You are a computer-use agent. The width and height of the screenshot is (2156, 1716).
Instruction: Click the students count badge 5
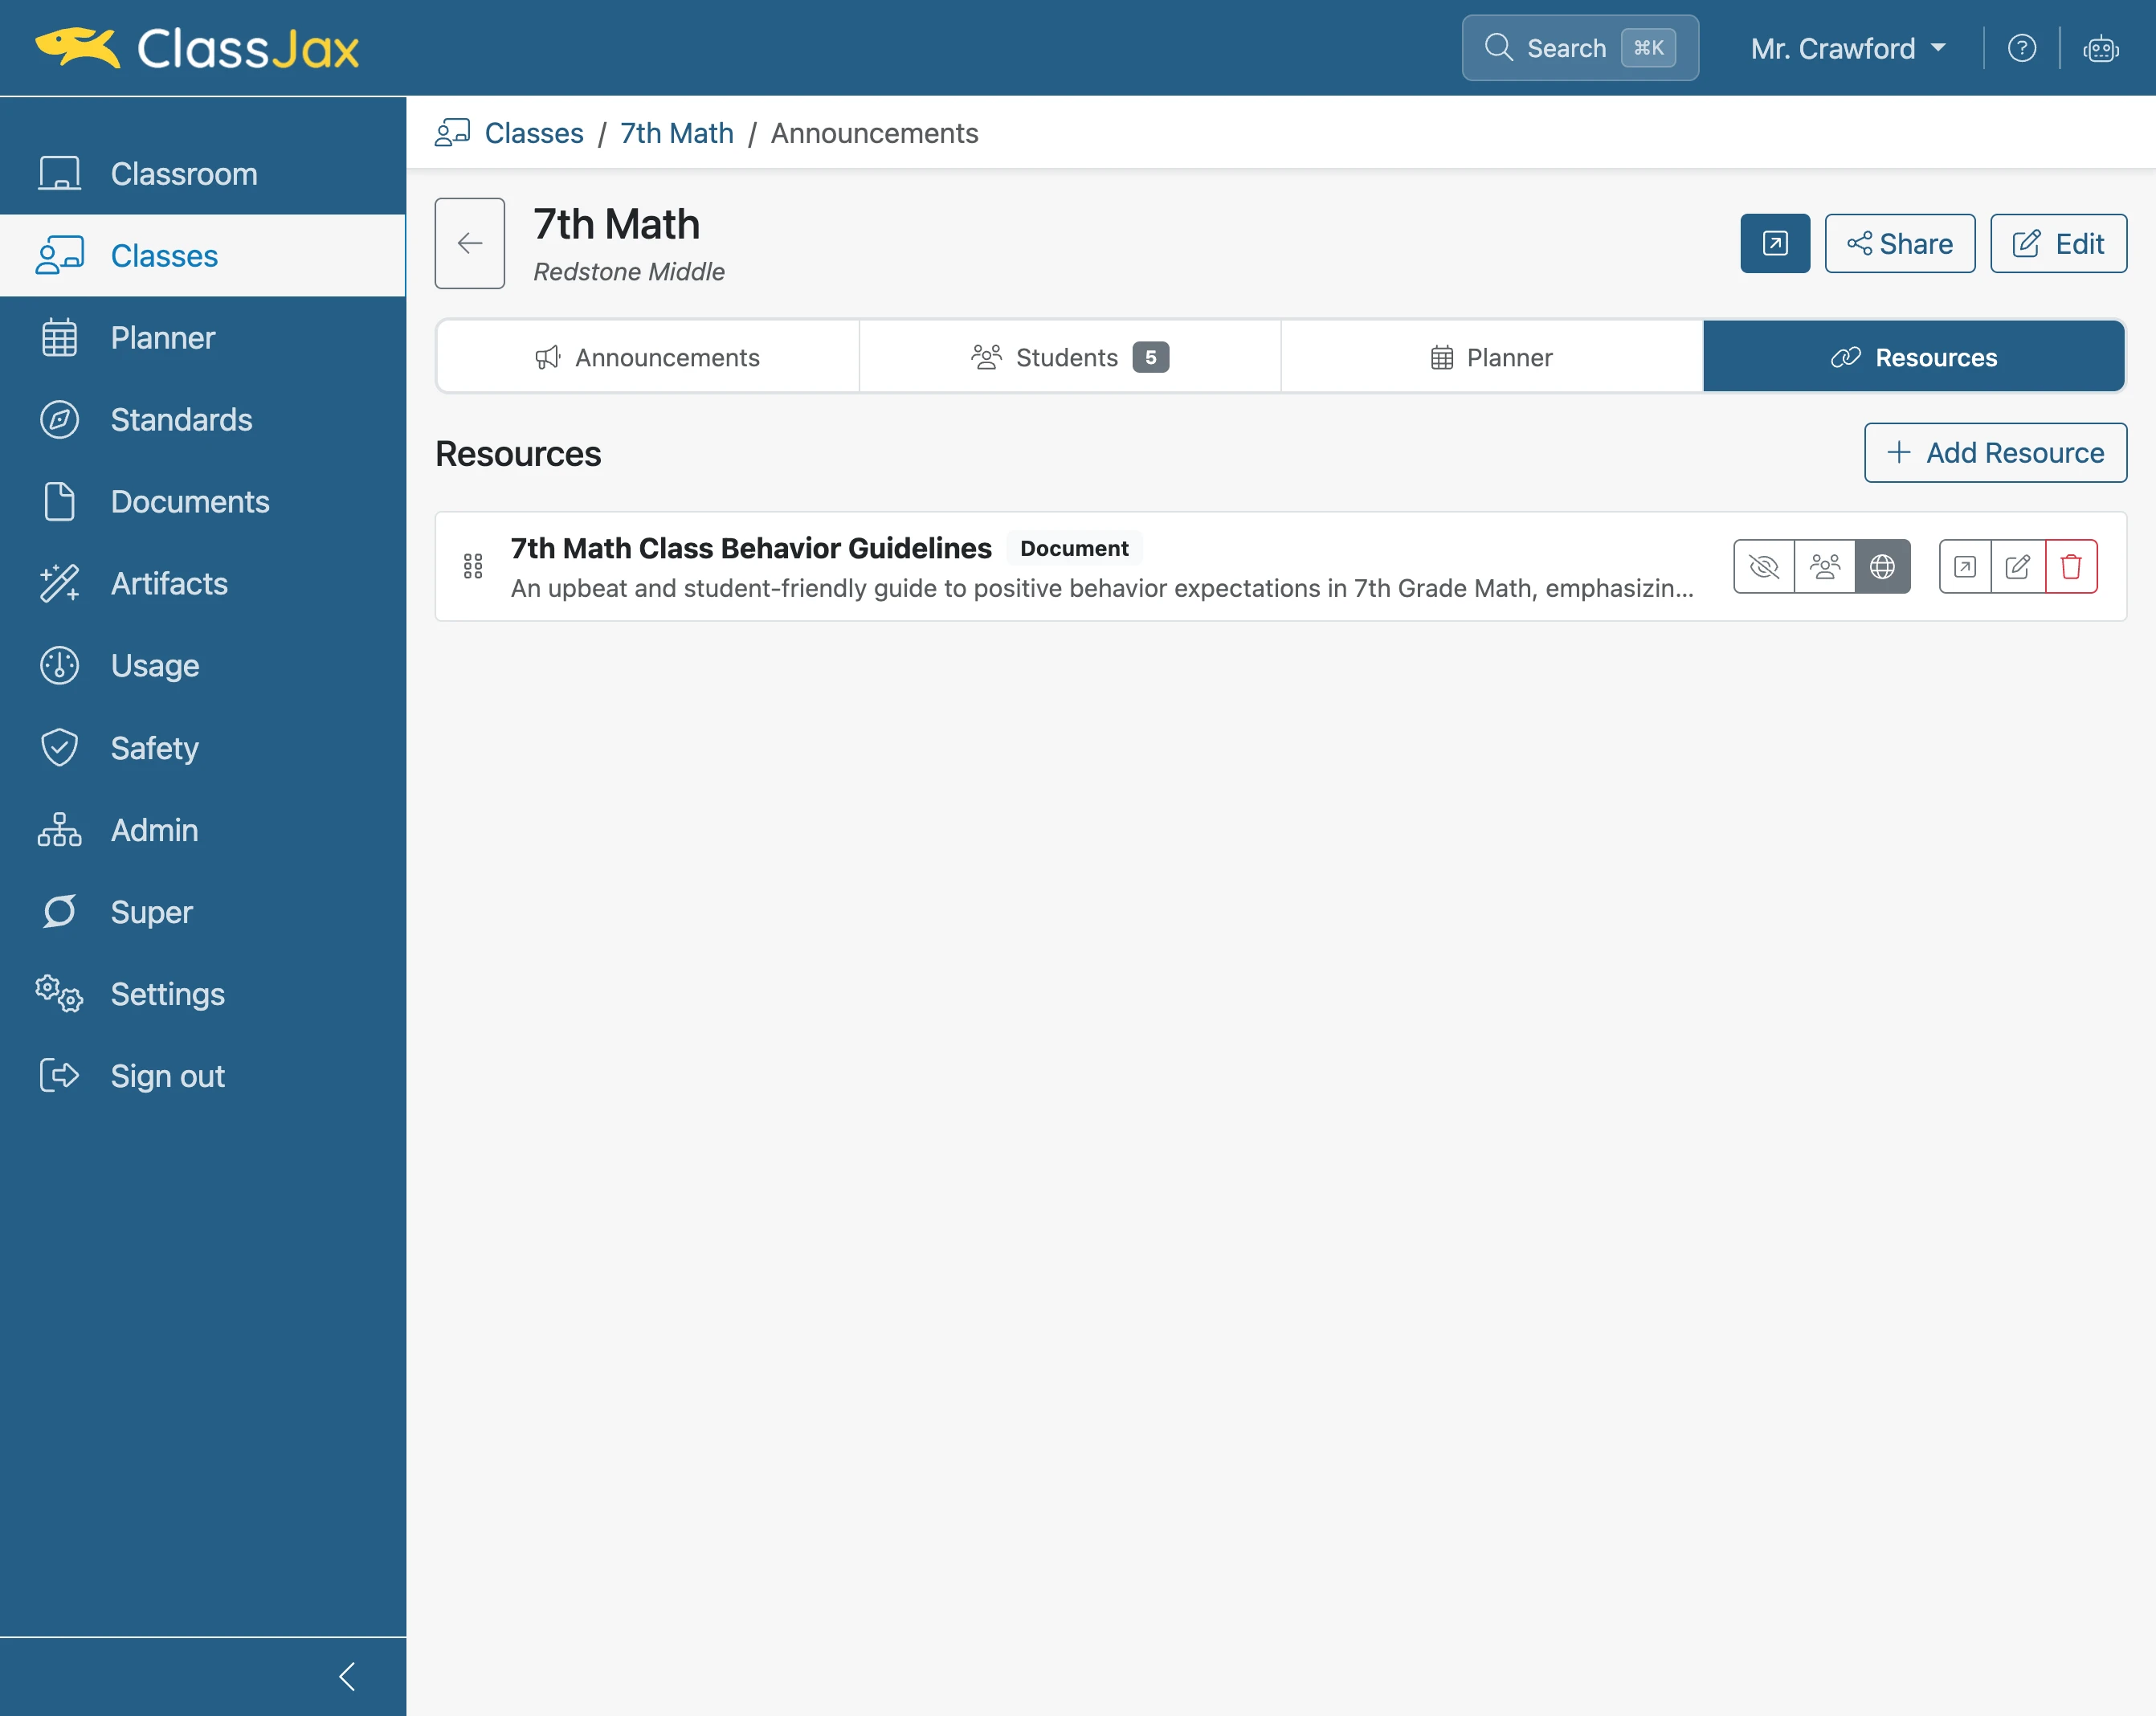tap(1150, 357)
